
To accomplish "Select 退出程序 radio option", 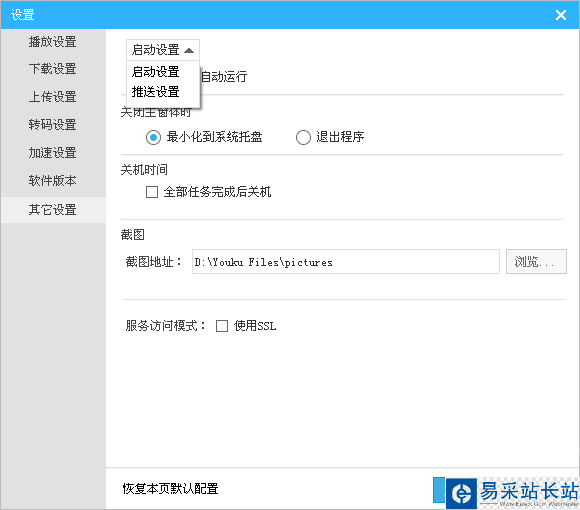I will (303, 138).
